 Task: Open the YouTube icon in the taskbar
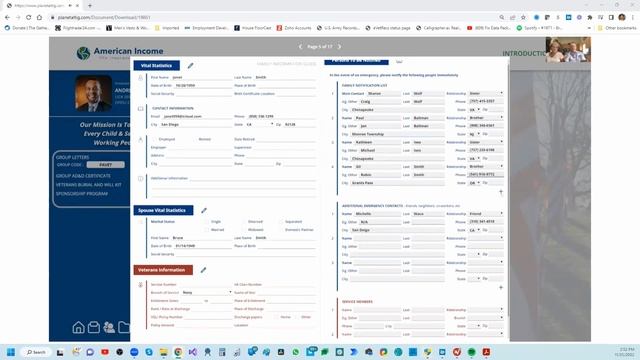[x=105, y=352]
